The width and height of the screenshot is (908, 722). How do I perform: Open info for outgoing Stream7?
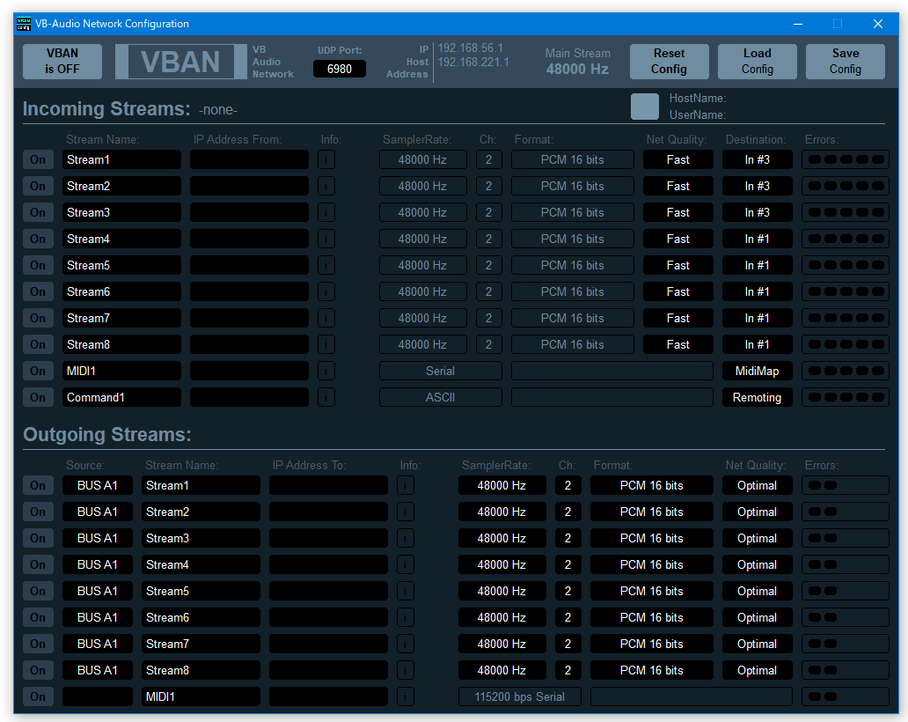[x=405, y=644]
